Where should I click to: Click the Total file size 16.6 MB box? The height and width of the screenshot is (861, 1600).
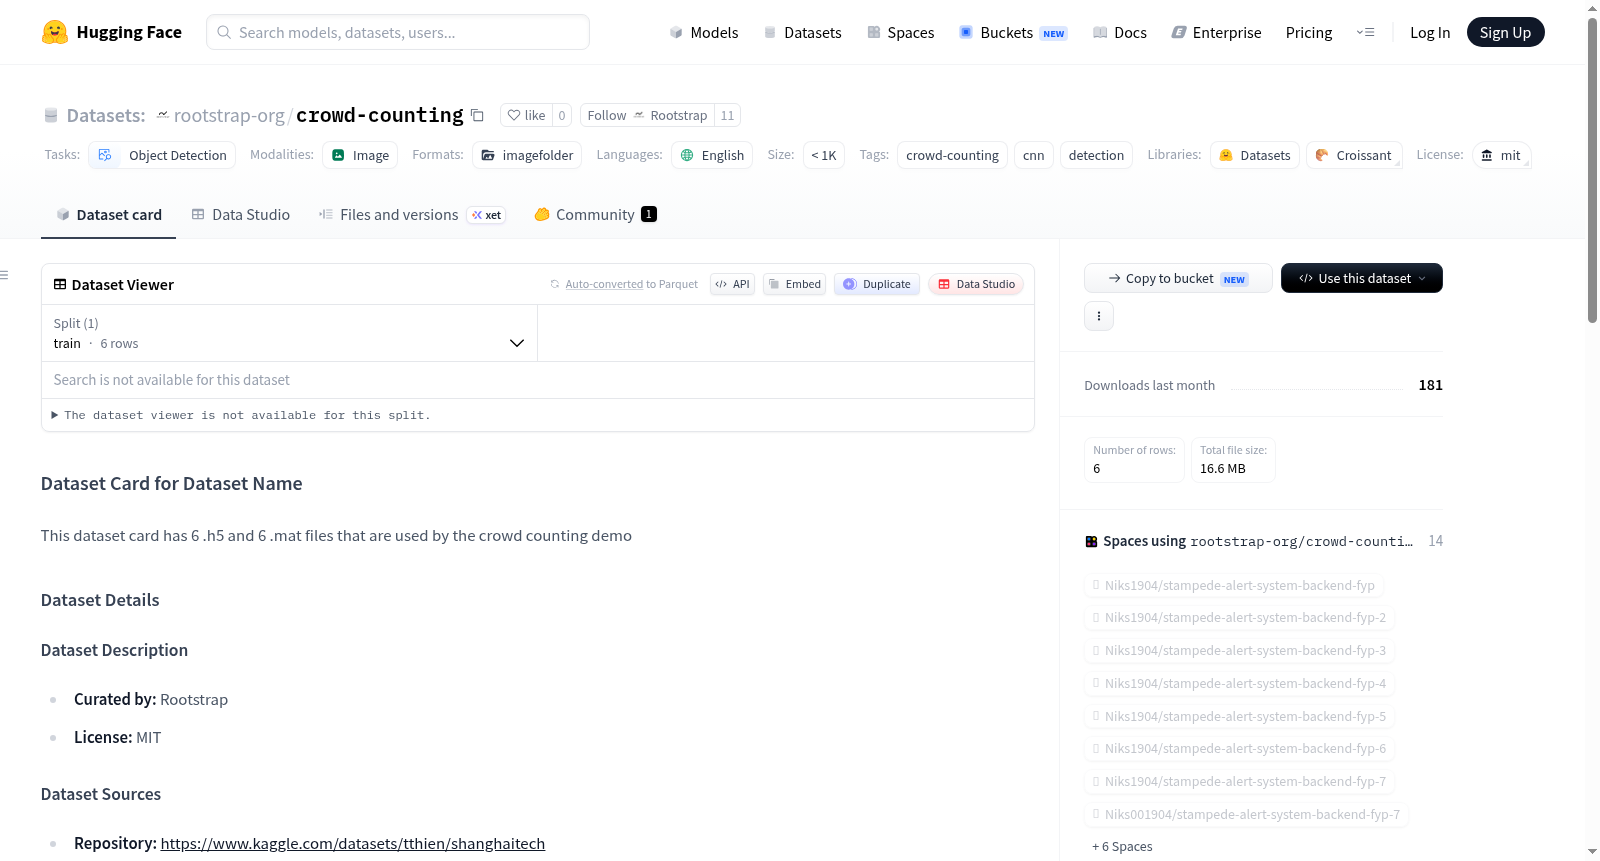pos(1233,460)
